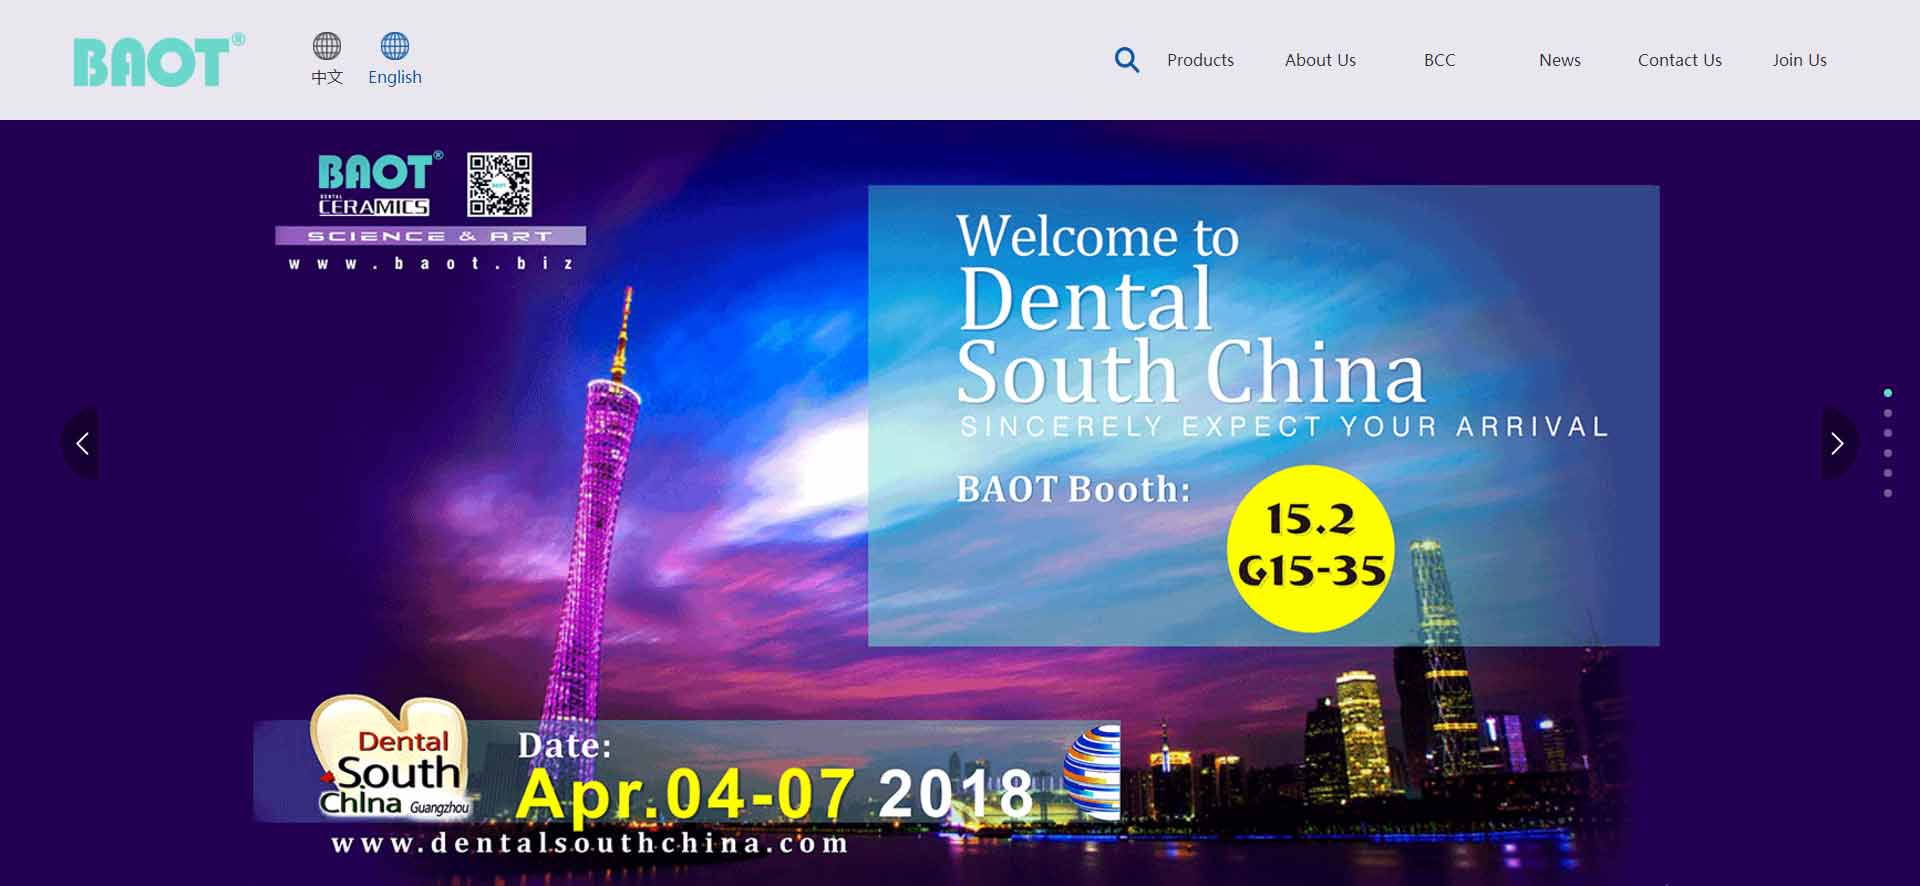1920x886 pixels.
Task: Click the Join Us link
Action: pos(1799,60)
